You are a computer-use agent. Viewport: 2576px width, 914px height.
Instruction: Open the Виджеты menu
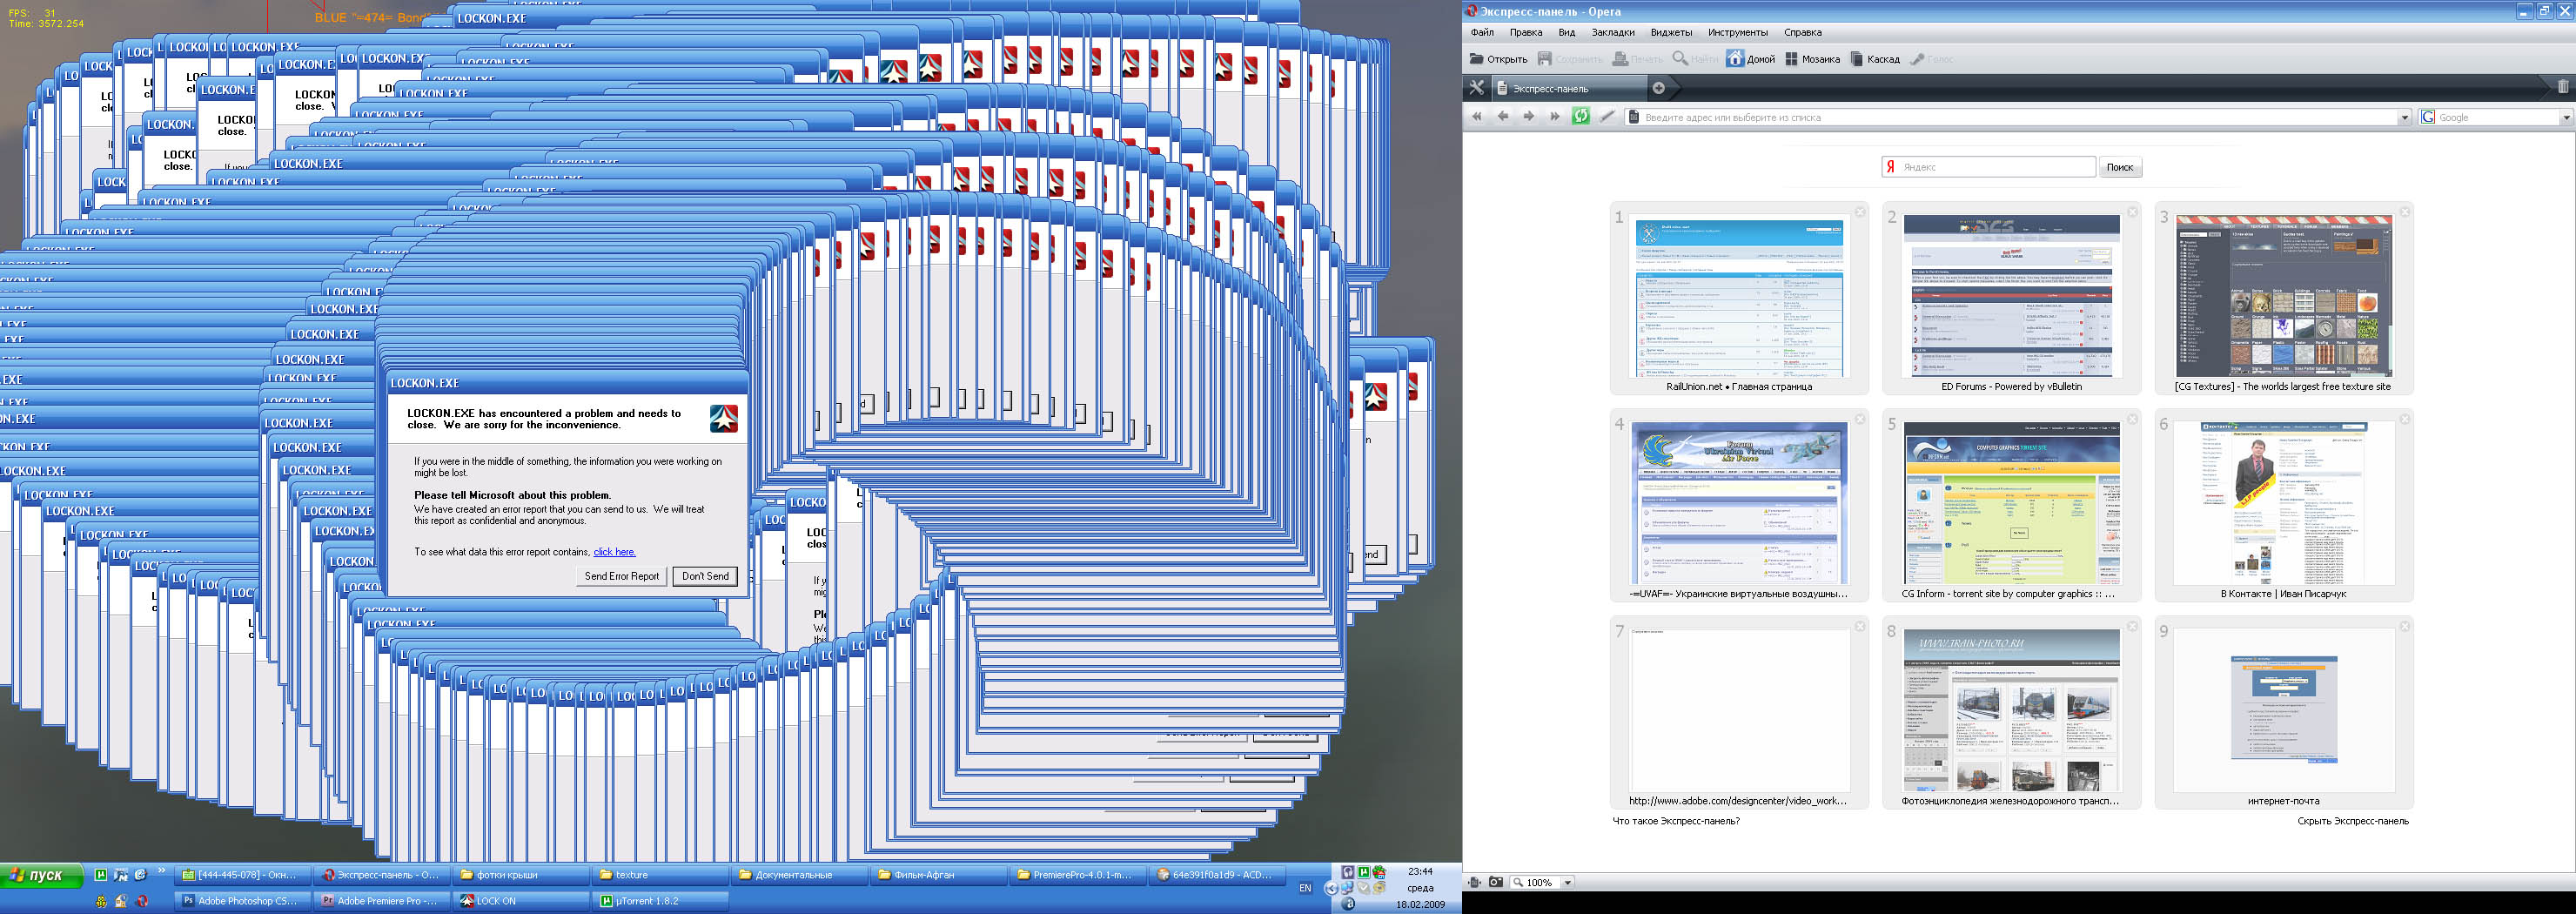[x=1671, y=33]
